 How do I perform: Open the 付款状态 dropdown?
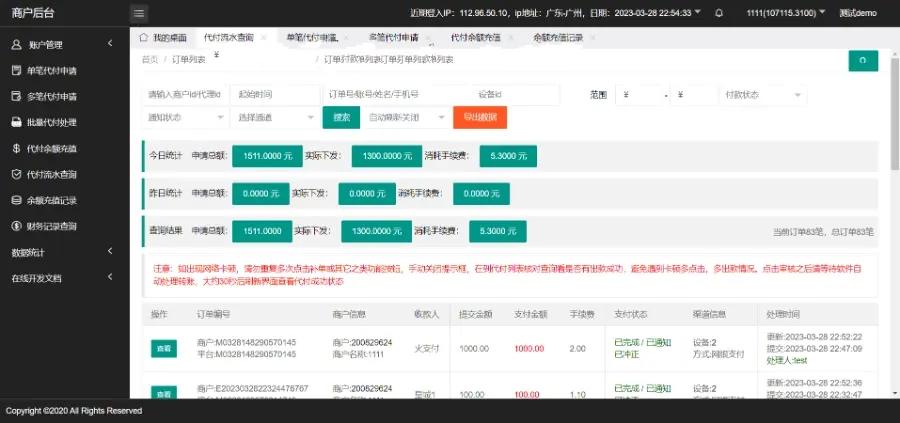pos(763,95)
